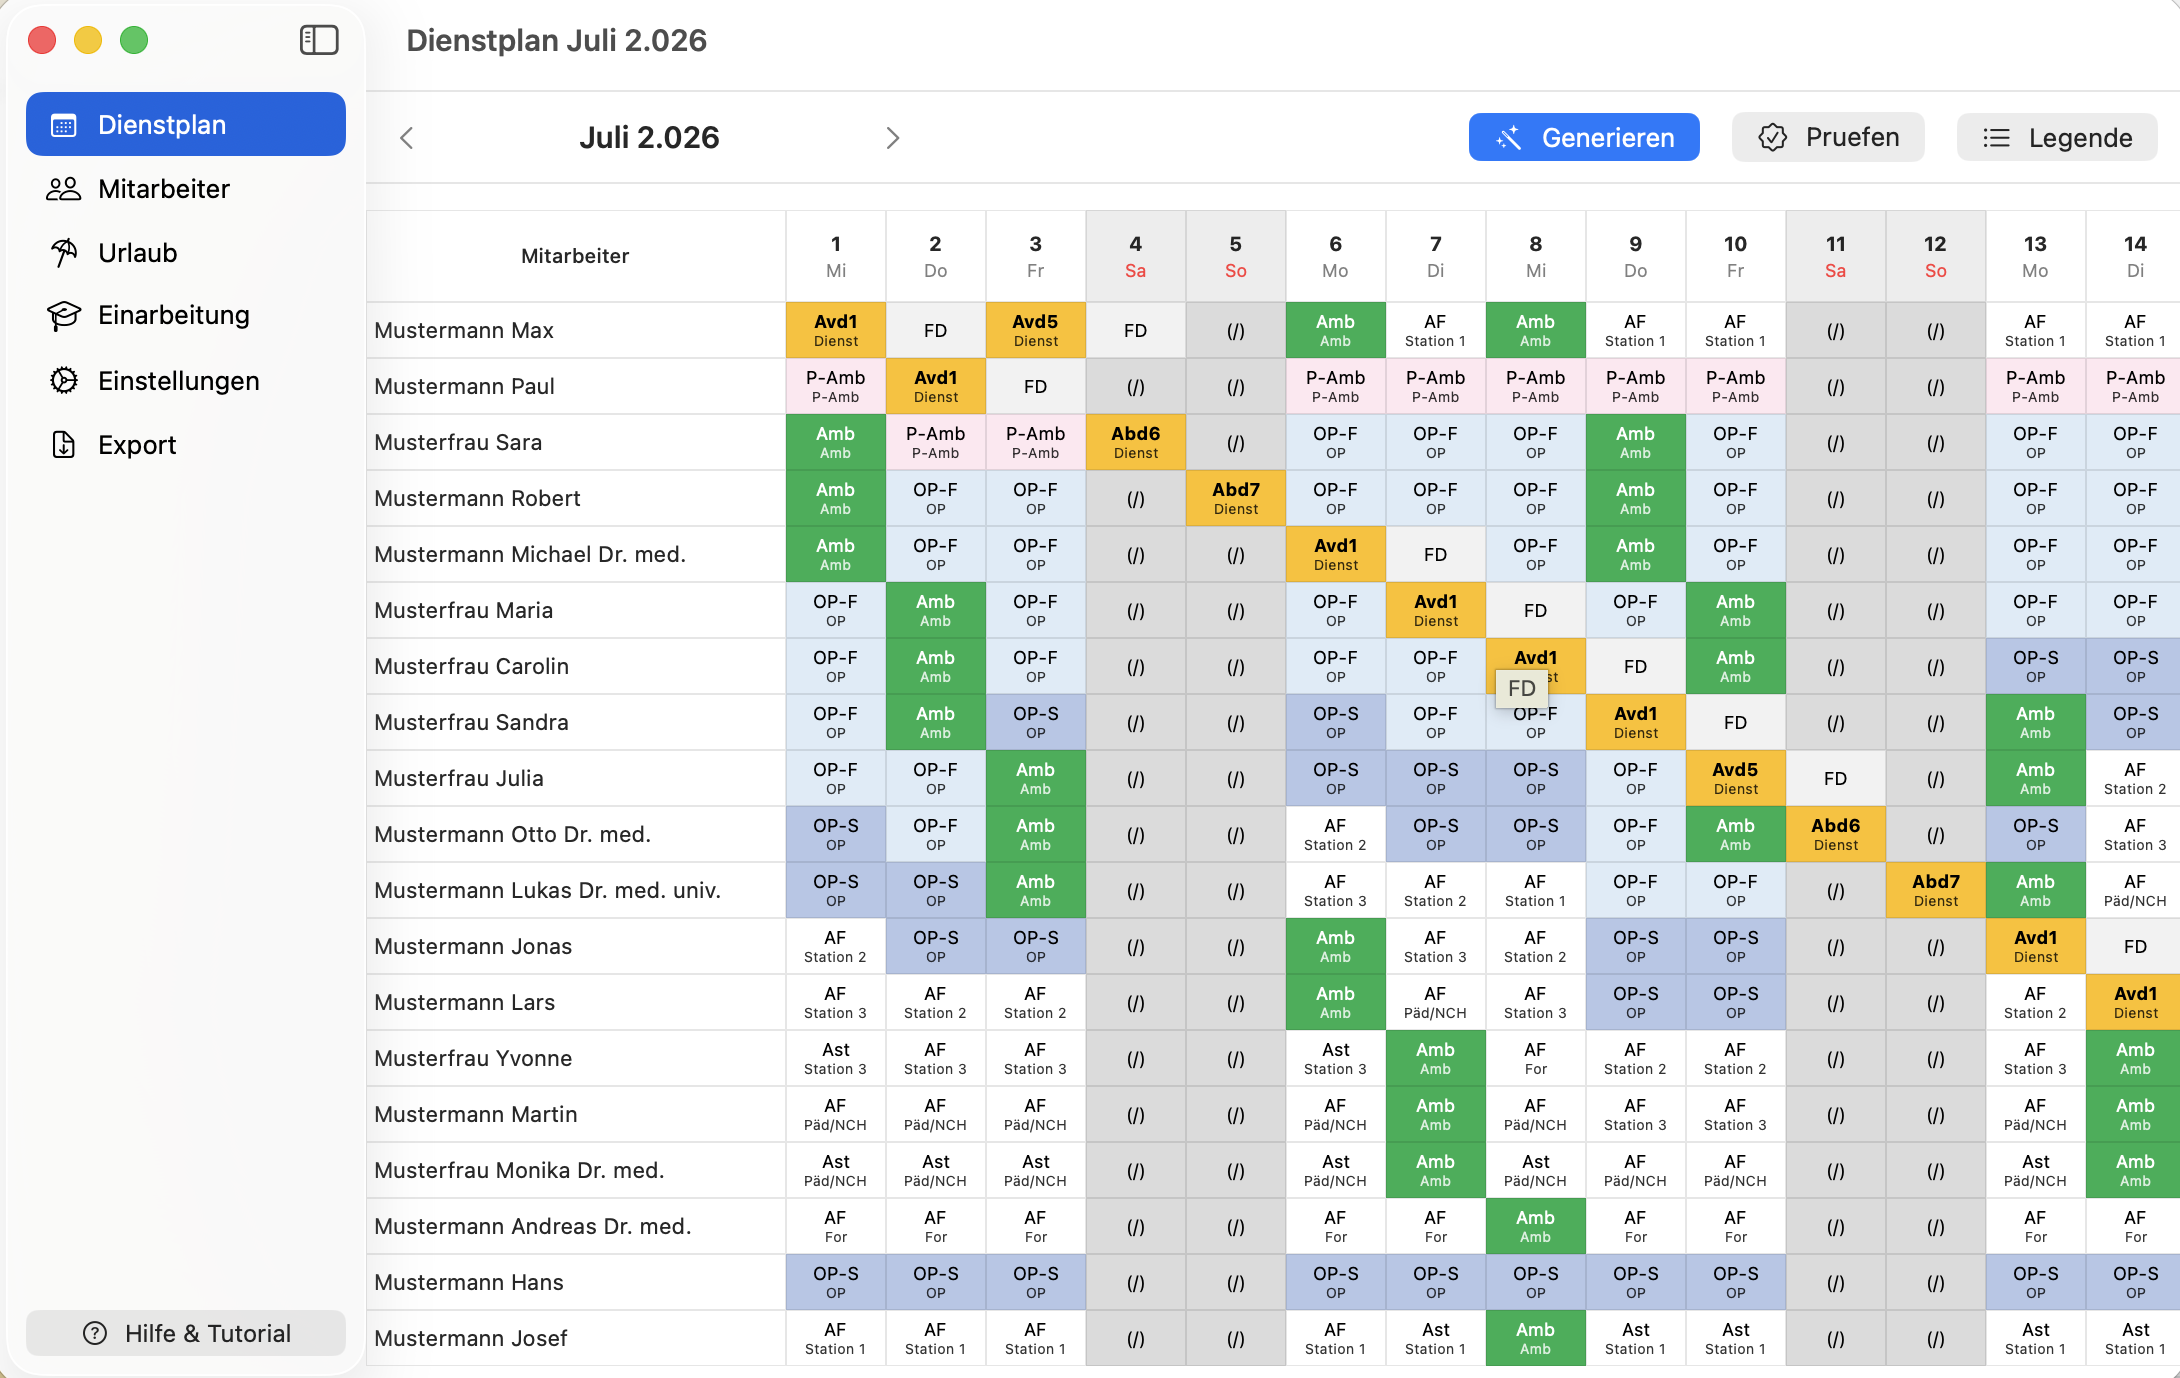The image size is (2180, 1378).
Task: Click the Pruefen checkmark seal icon
Action: click(x=1773, y=138)
